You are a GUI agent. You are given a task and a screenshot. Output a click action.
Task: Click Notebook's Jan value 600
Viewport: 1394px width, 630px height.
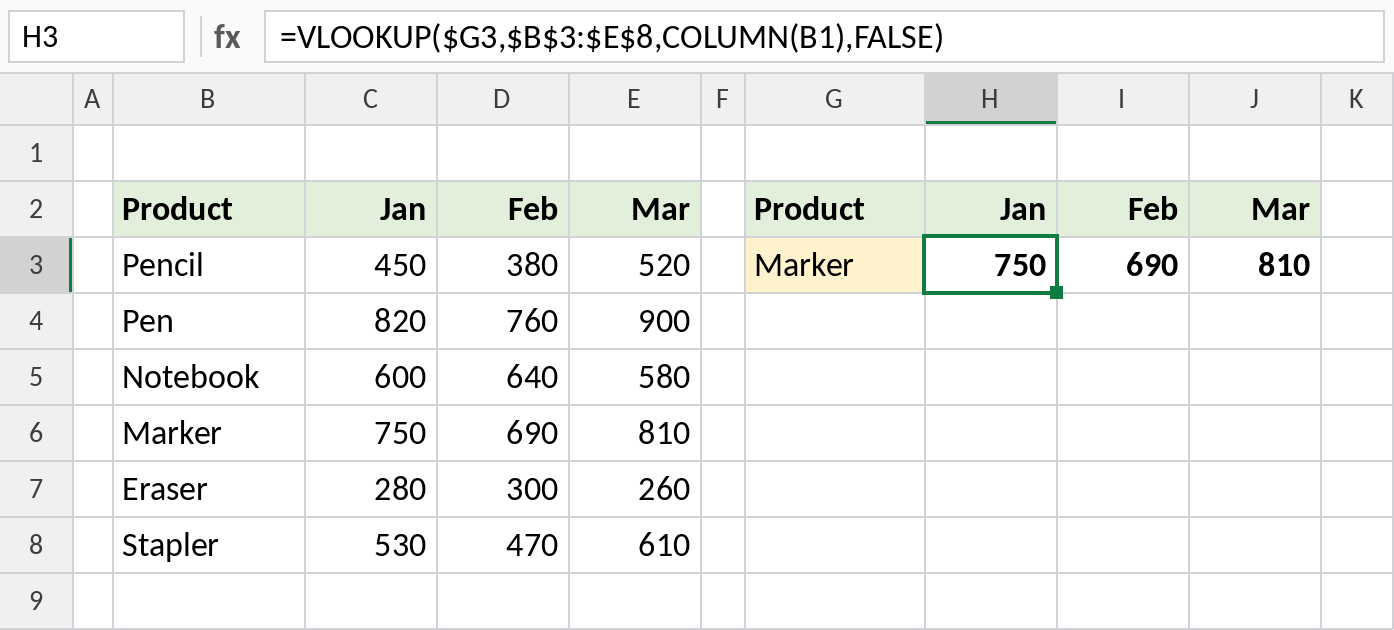(371, 377)
